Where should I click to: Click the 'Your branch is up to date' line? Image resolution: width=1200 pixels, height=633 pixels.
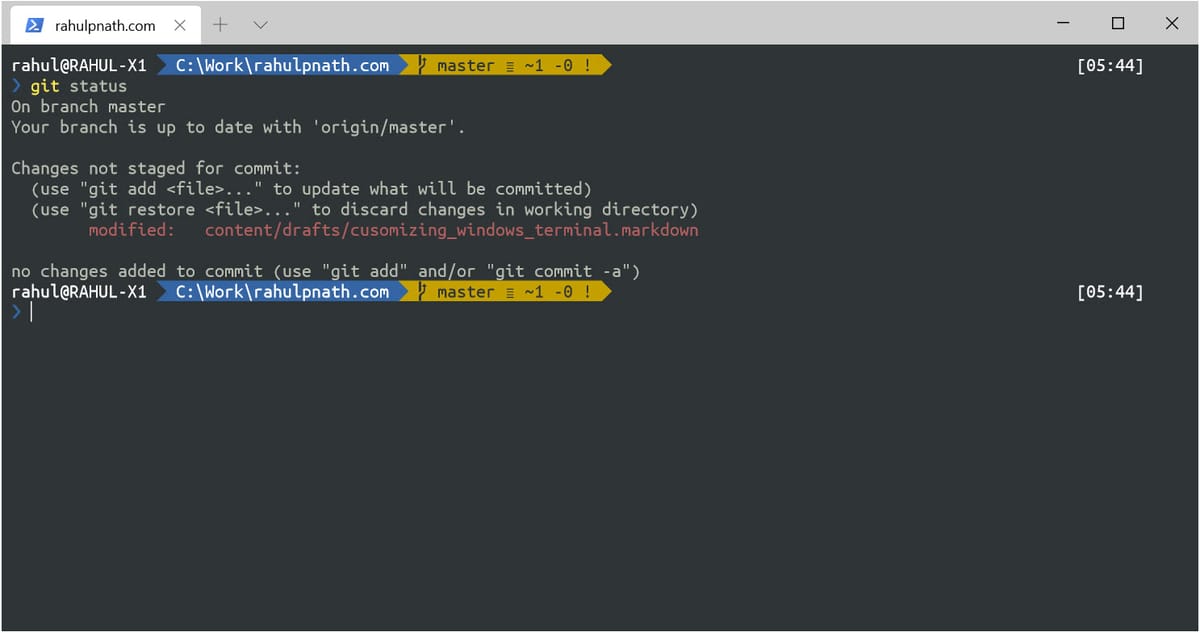coord(238,127)
